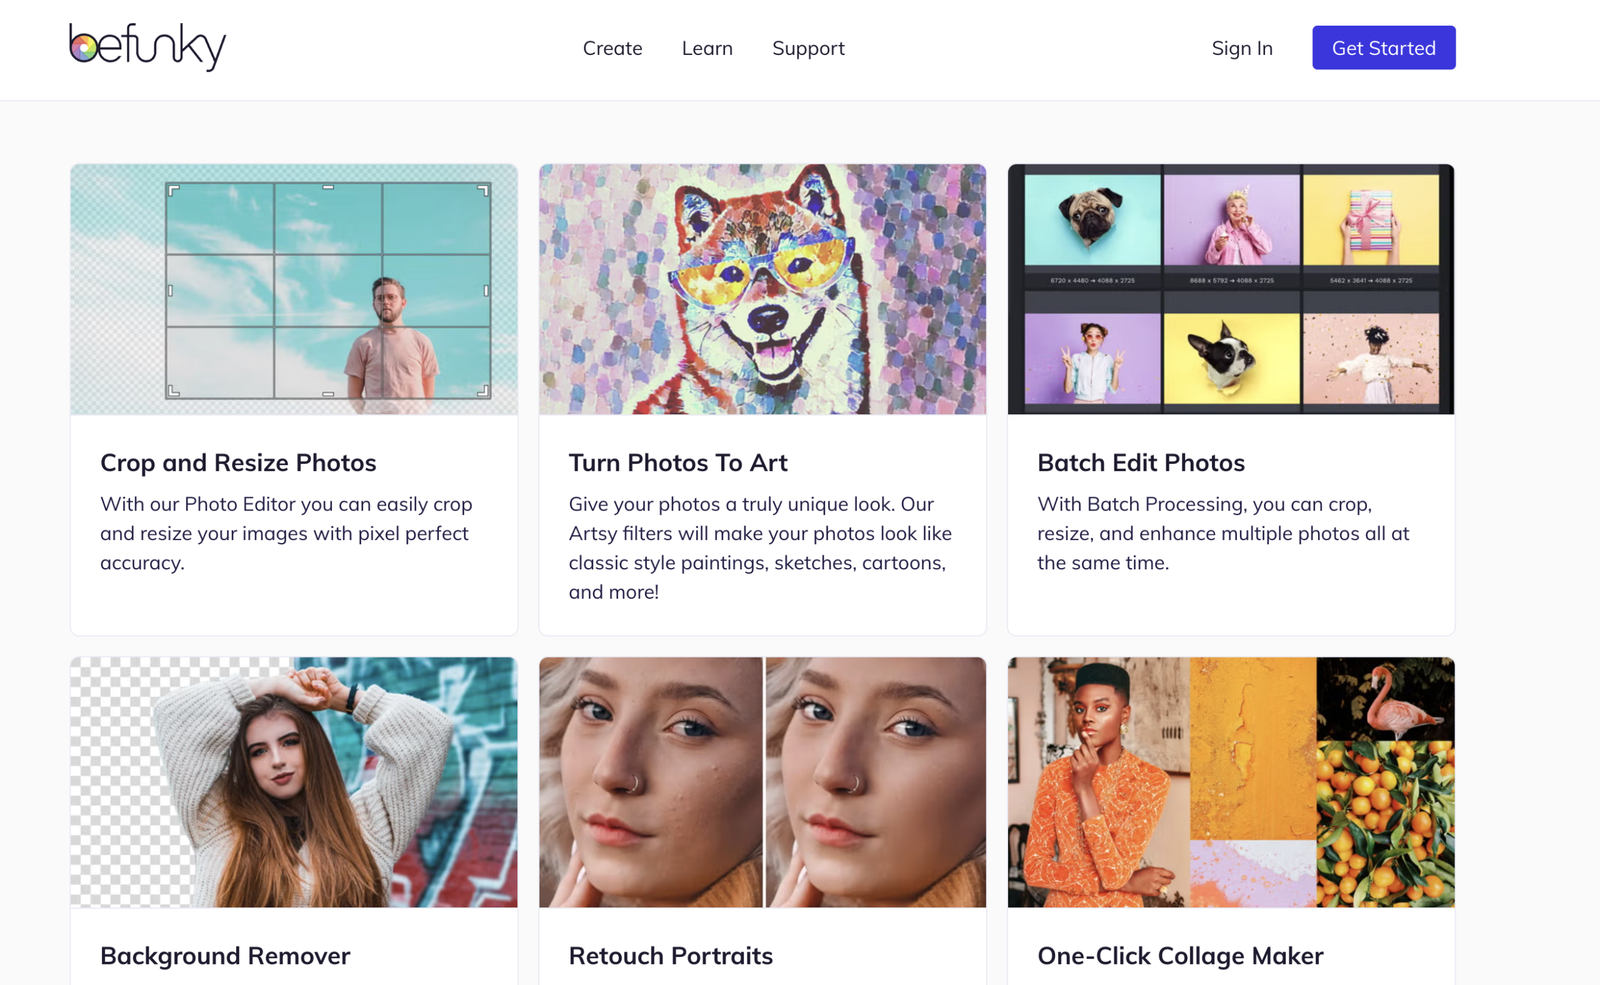1600x985 pixels.
Task: Open the collage maker sample image
Action: click(1231, 782)
